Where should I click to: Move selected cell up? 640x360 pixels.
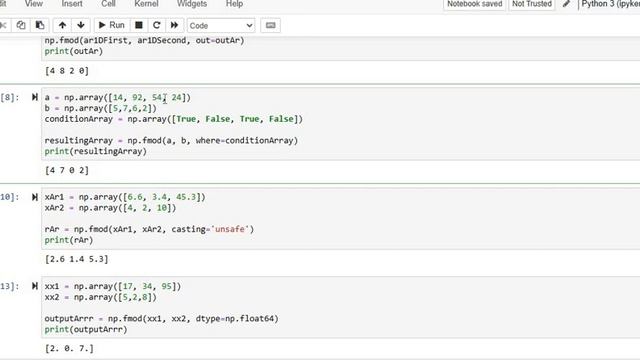point(62,25)
